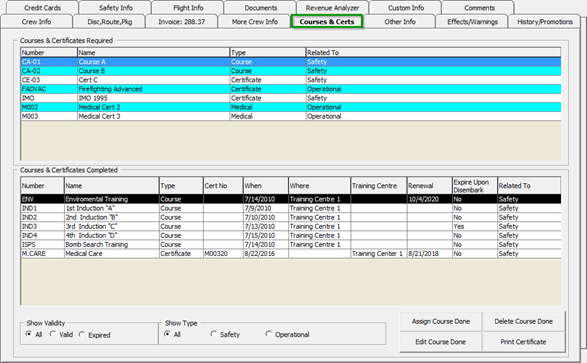Click the When column header in Completed
Viewport: 587px width, 363px height.
tap(265, 186)
